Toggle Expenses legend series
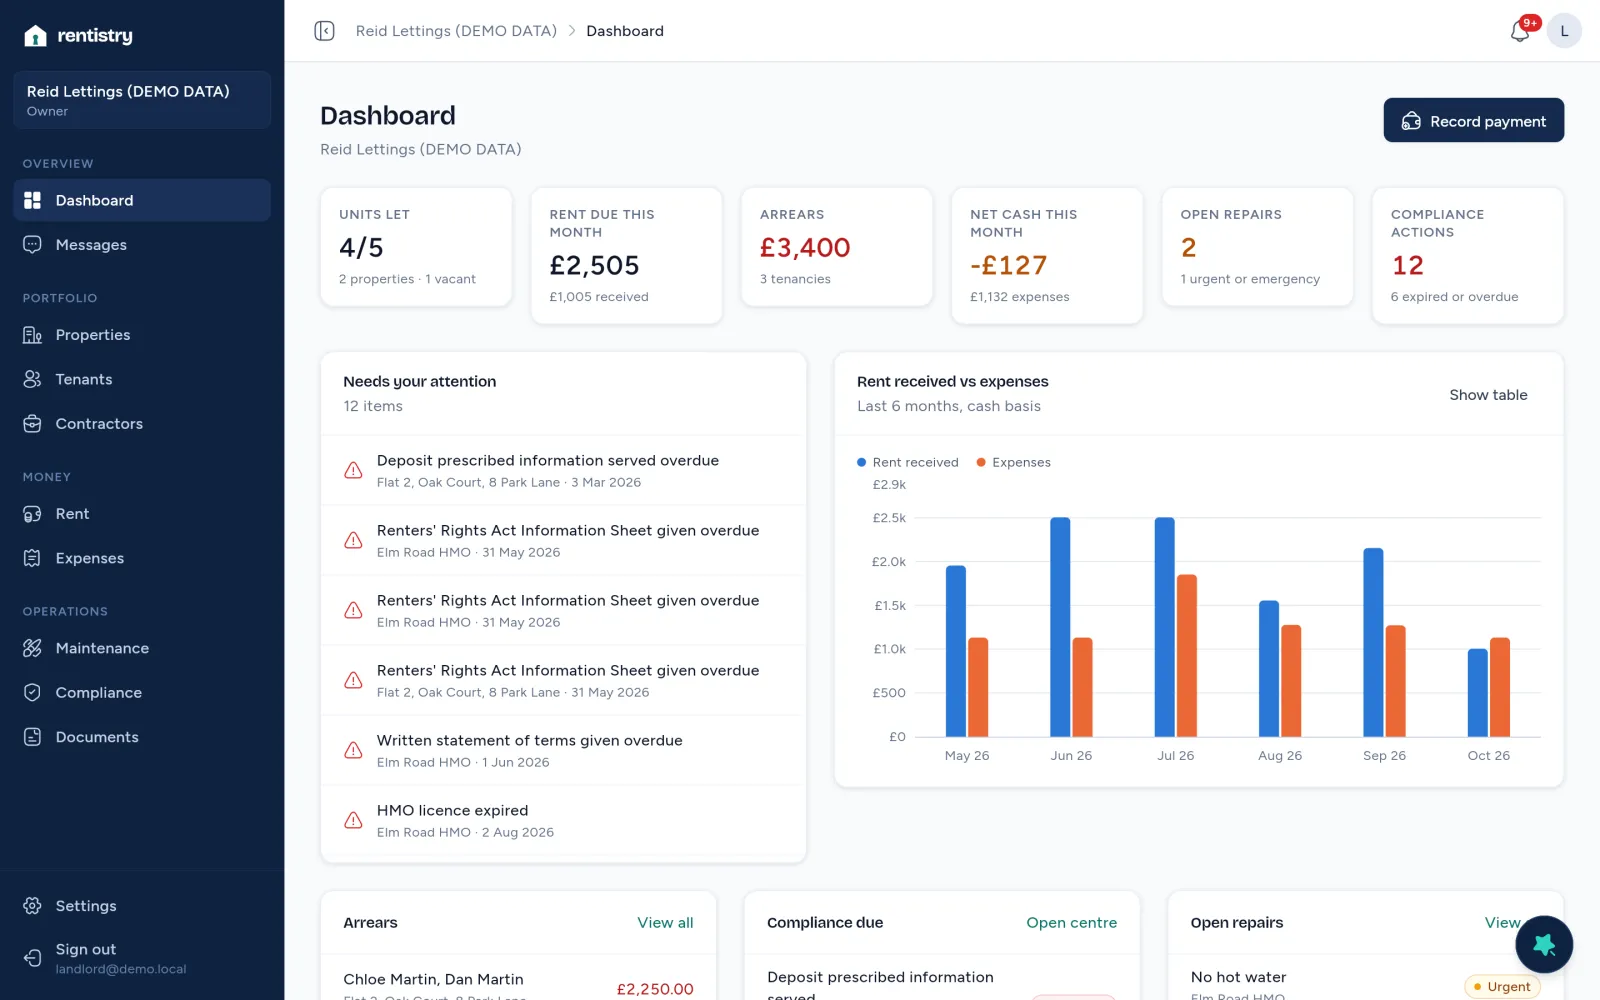 tap(1014, 462)
